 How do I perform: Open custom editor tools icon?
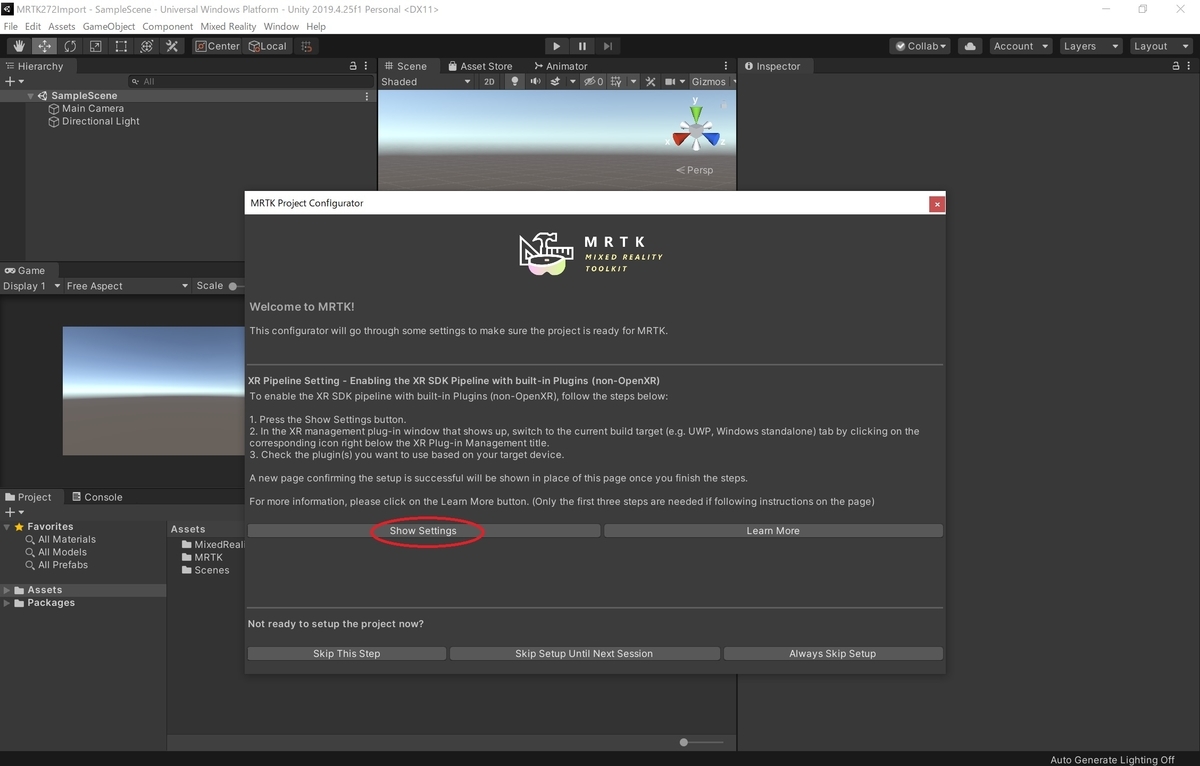pos(172,46)
